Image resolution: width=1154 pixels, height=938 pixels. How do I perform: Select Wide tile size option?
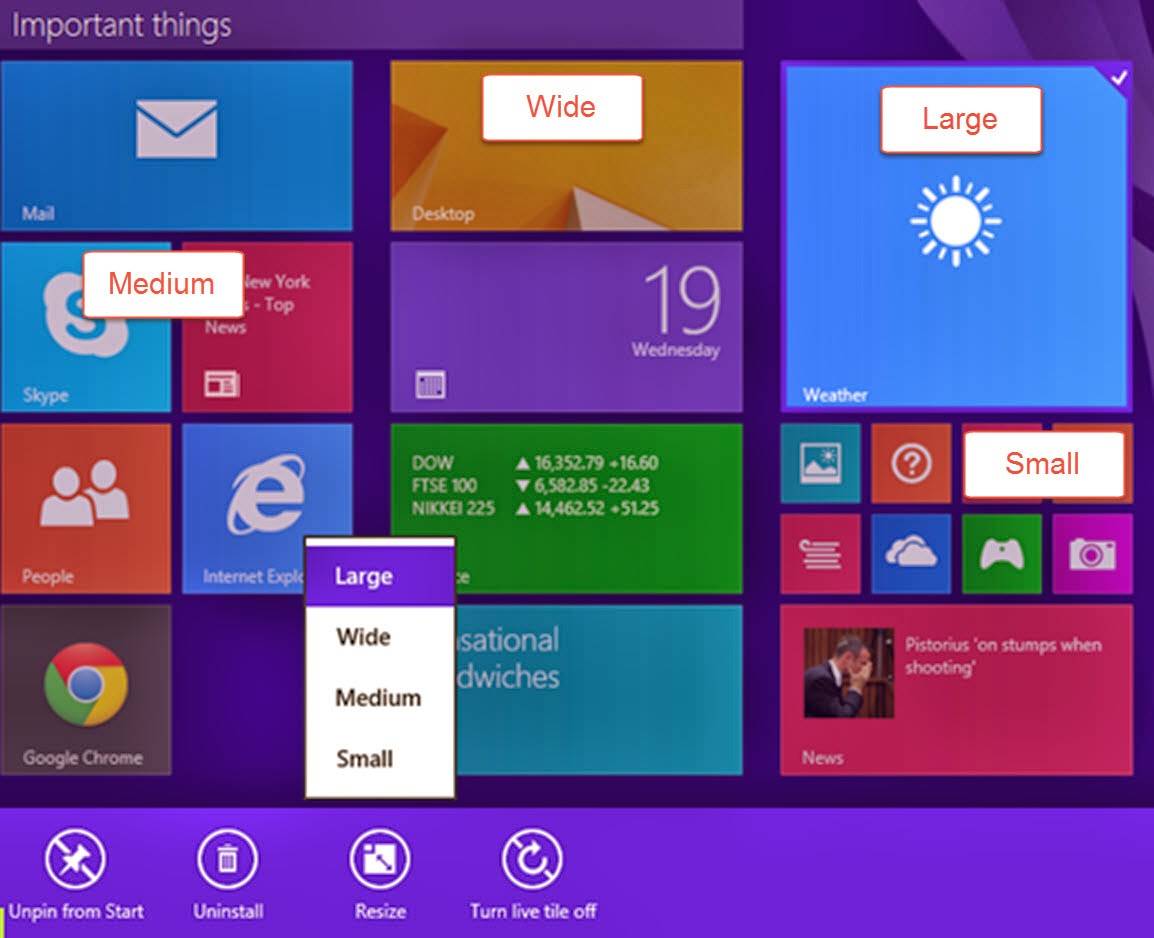tap(363, 637)
